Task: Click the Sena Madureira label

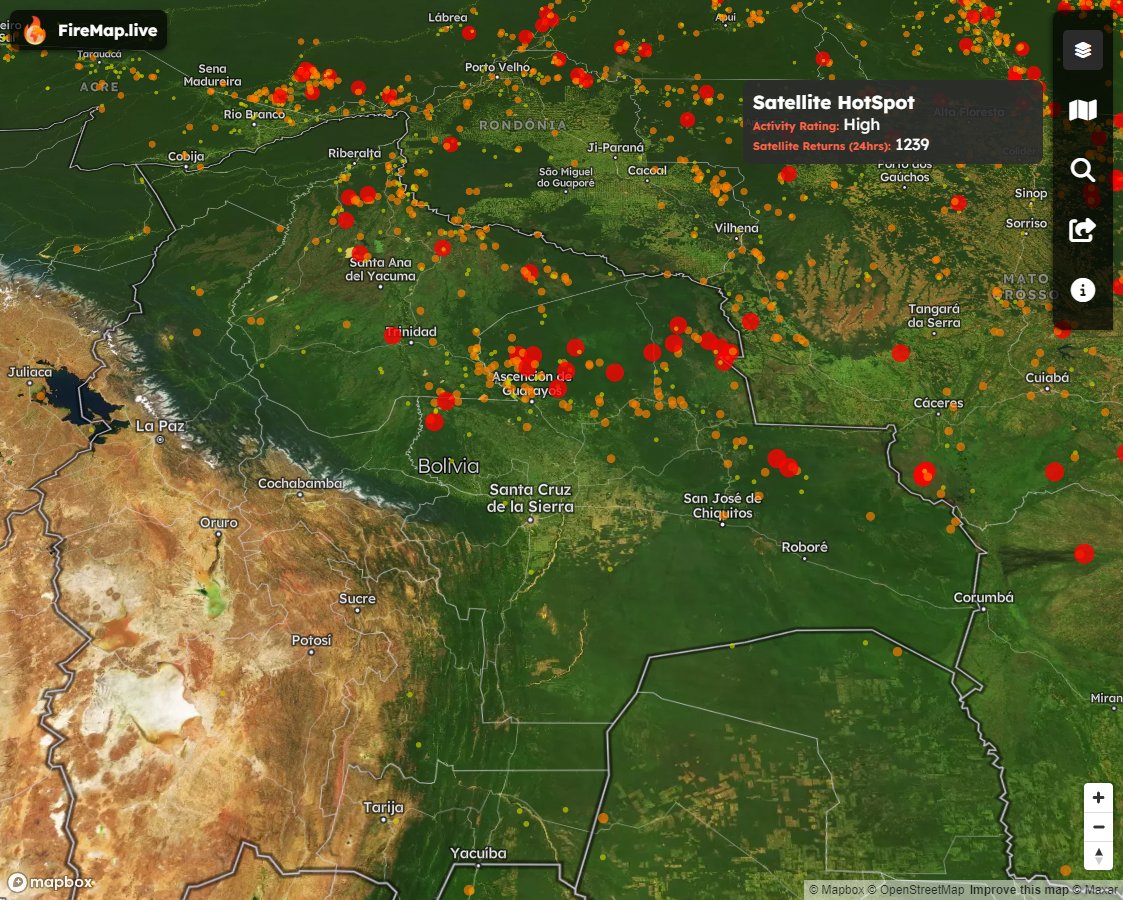Action: [x=213, y=75]
